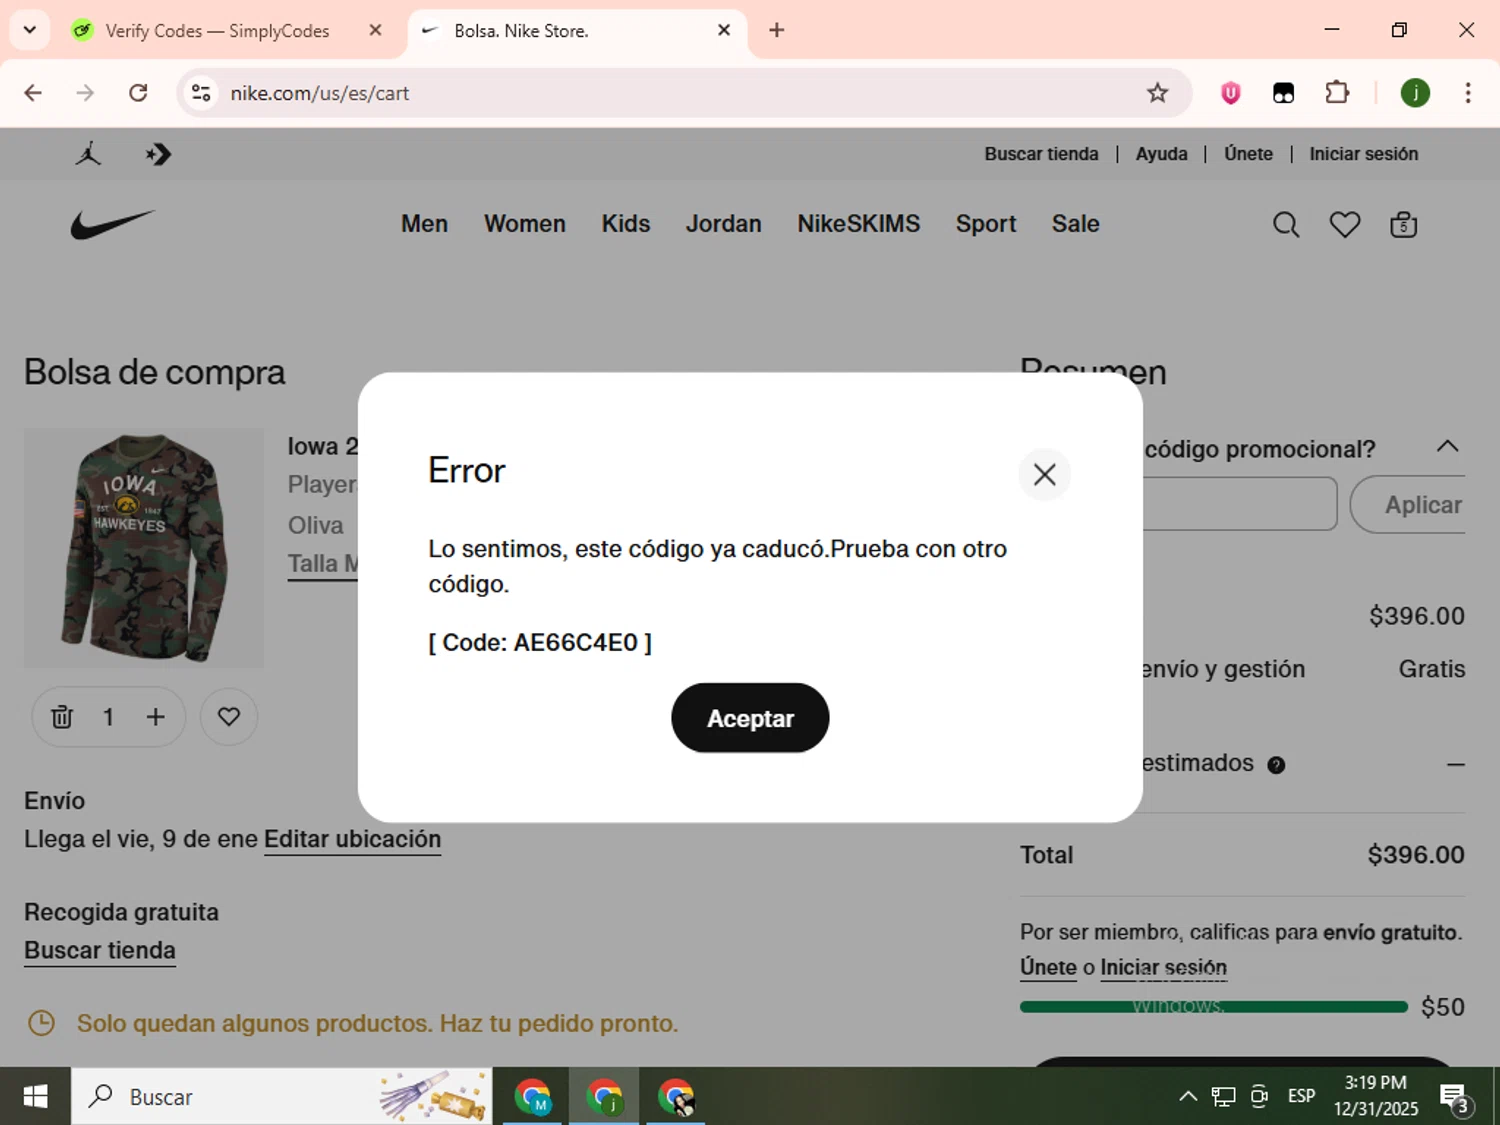Image resolution: width=1500 pixels, height=1125 pixels.
Task: Click the Total $396.00 amount
Action: tap(1415, 855)
